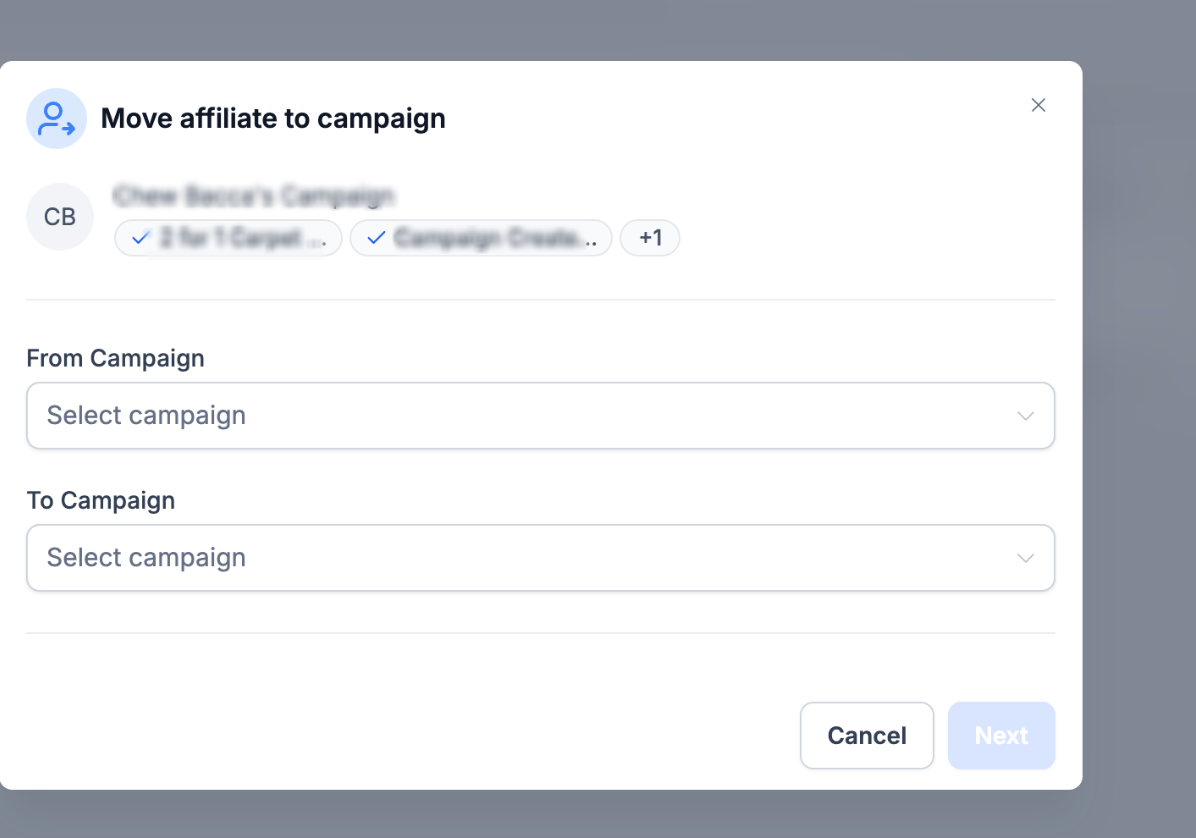Click Select campaign placeholder under From Campaign

(146, 416)
